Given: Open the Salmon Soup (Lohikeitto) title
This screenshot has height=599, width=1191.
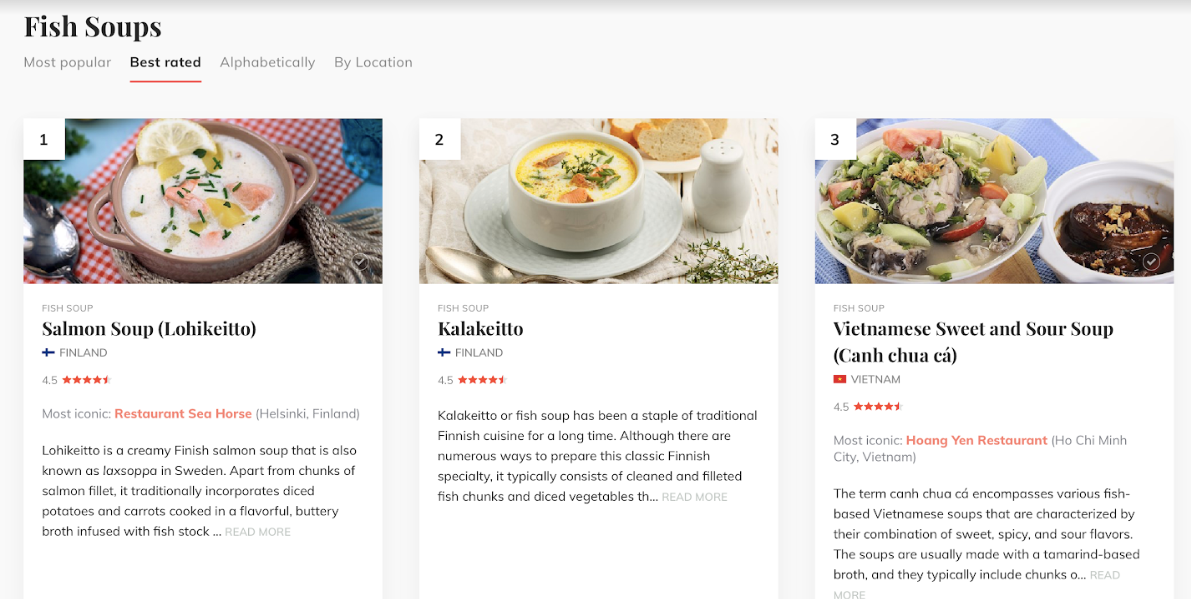Looking at the screenshot, I should click(x=149, y=329).
